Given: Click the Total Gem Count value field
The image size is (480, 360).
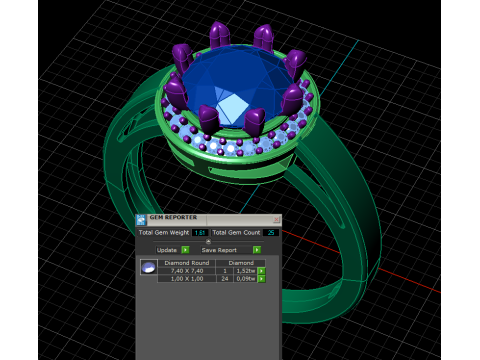Looking at the screenshot, I should 271,233.
